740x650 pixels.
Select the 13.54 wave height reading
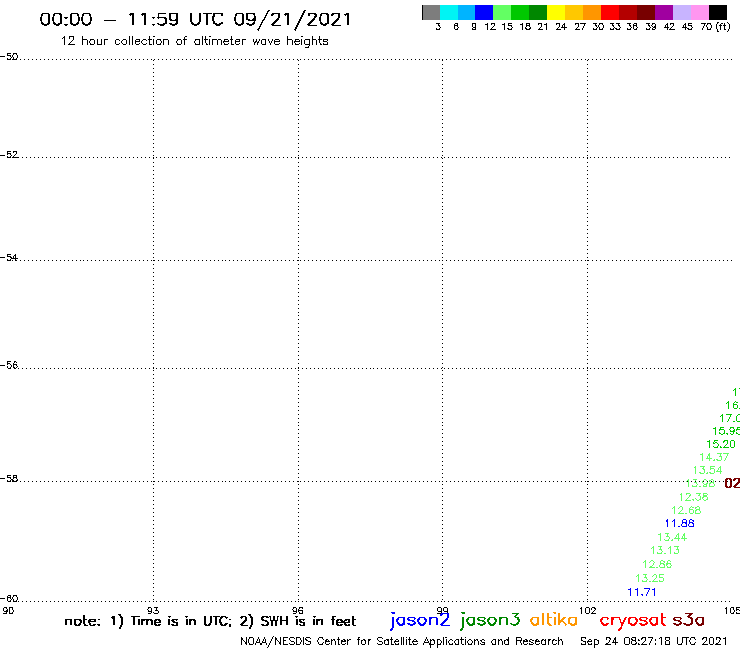click(707, 470)
